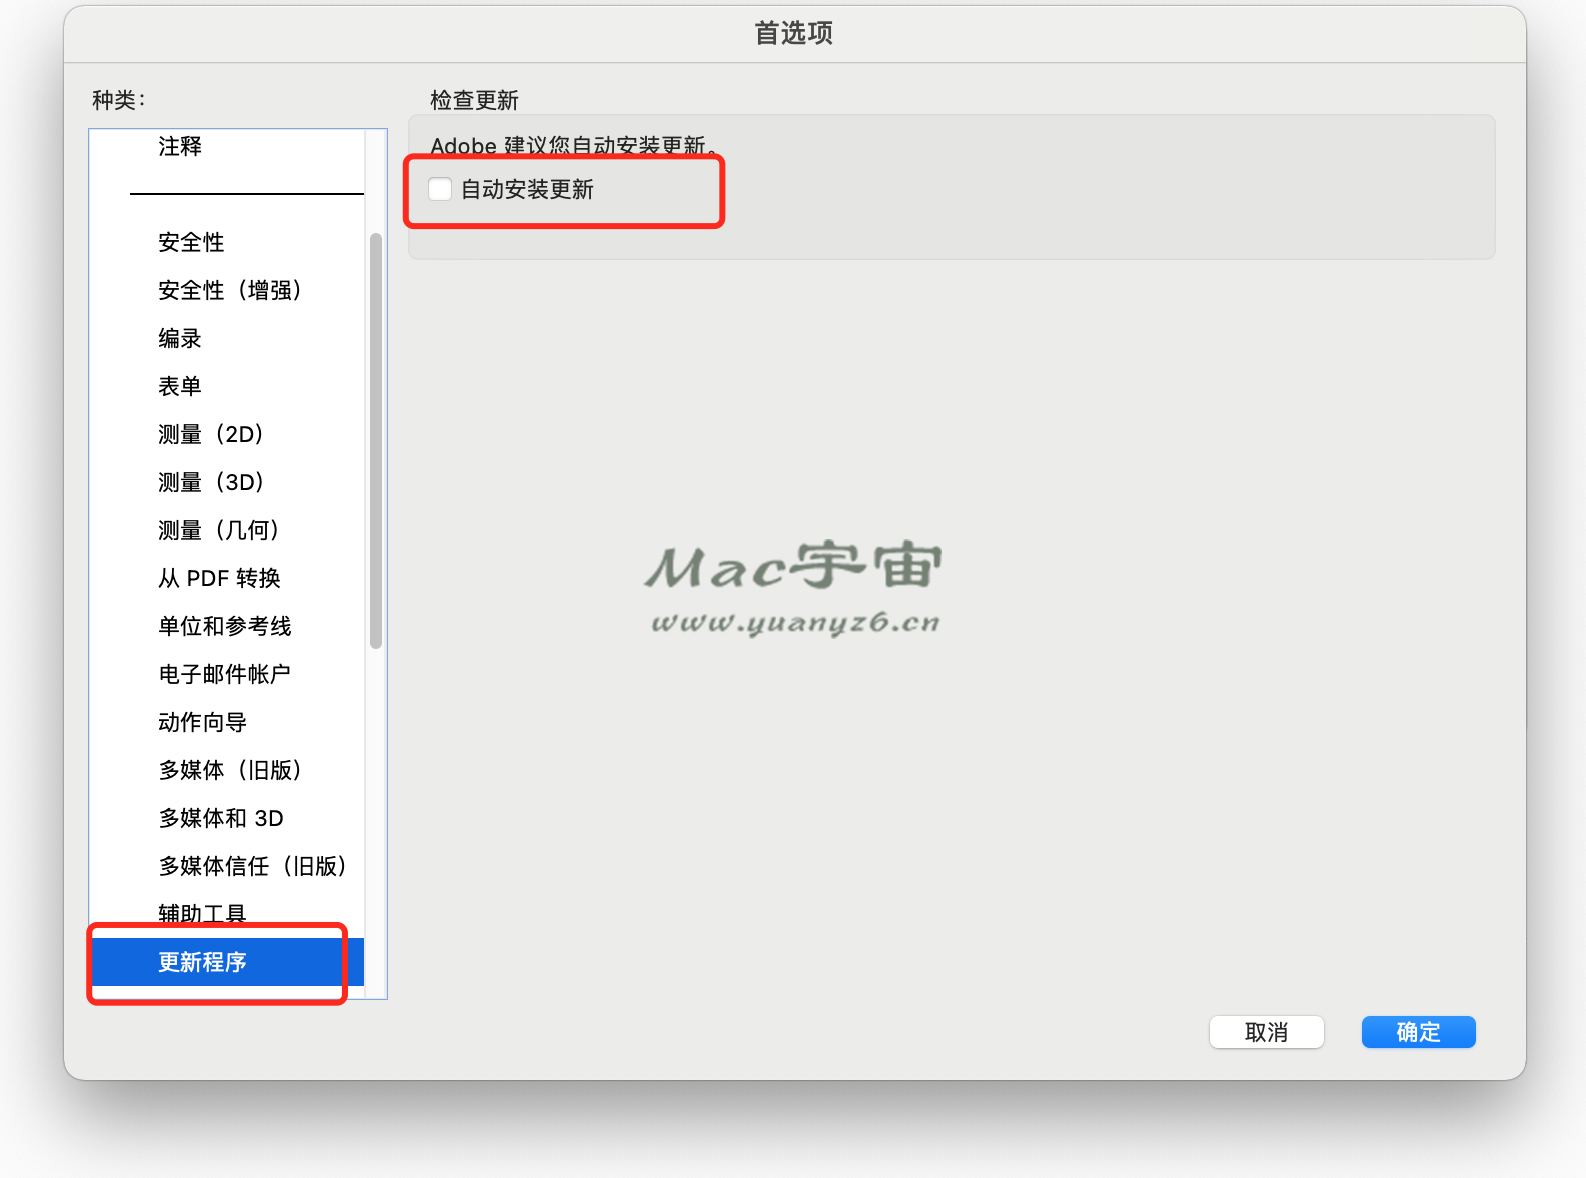Choose 测量（几何） in the list
1586x1178 pixels.
tap(218, 530)
